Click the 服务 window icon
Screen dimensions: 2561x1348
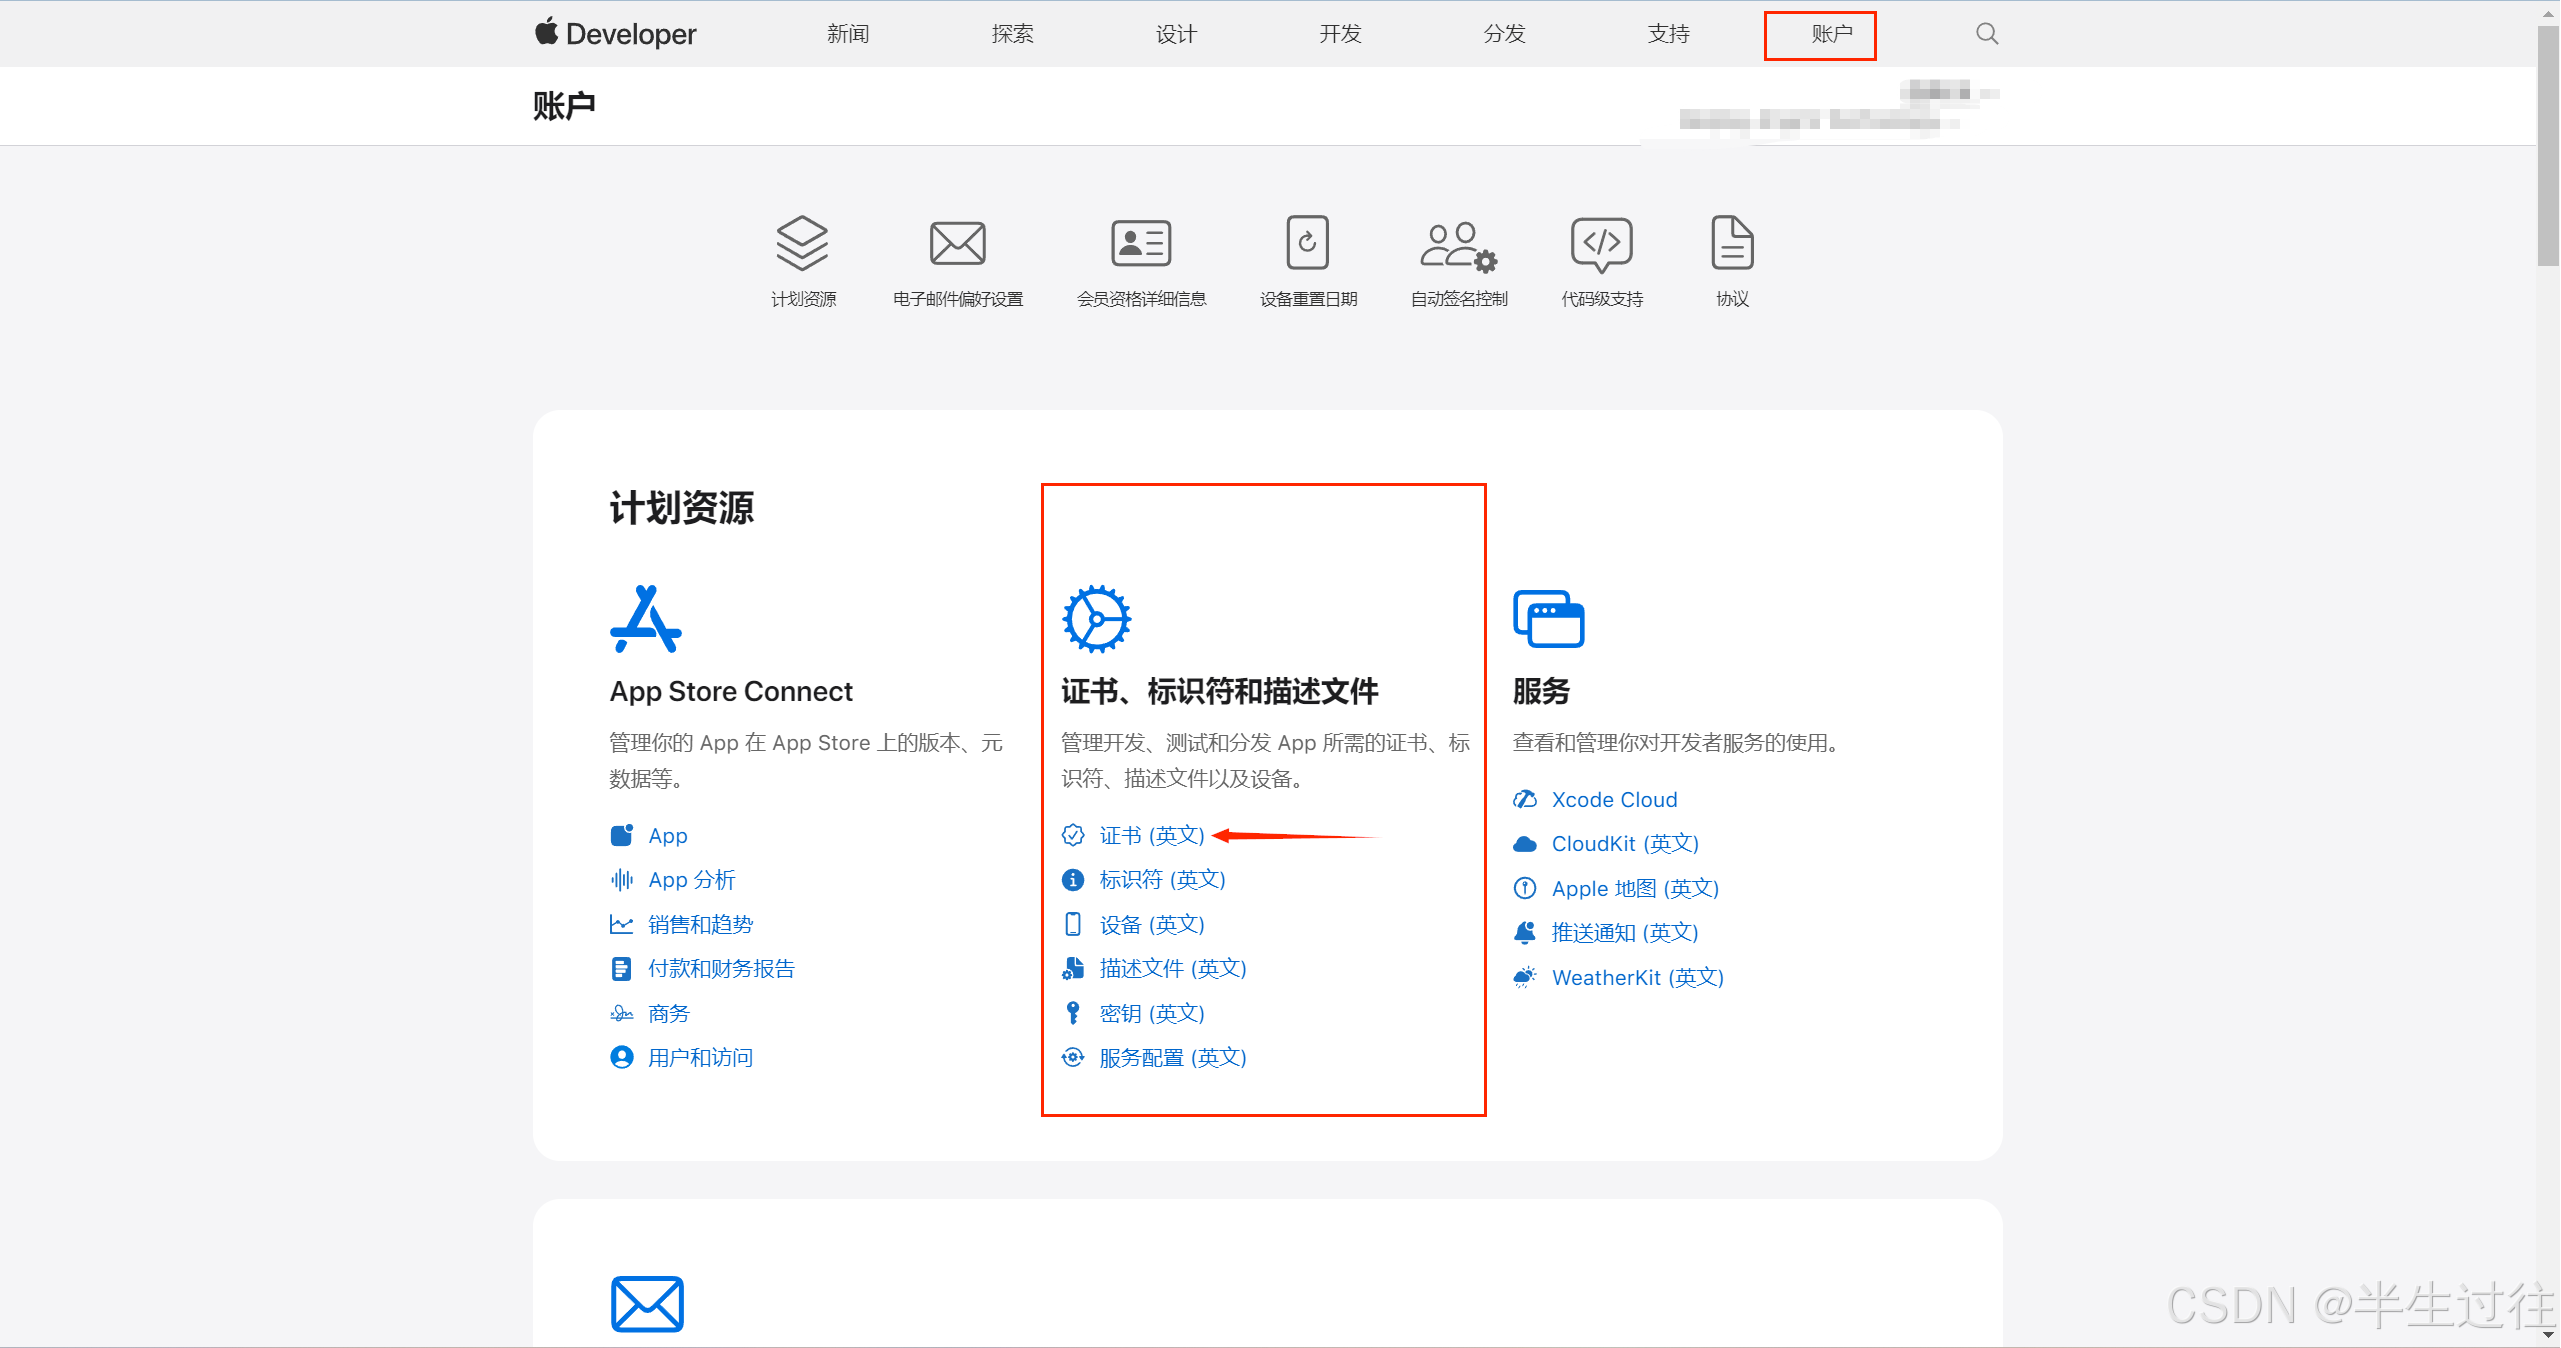pos(1549,619)
